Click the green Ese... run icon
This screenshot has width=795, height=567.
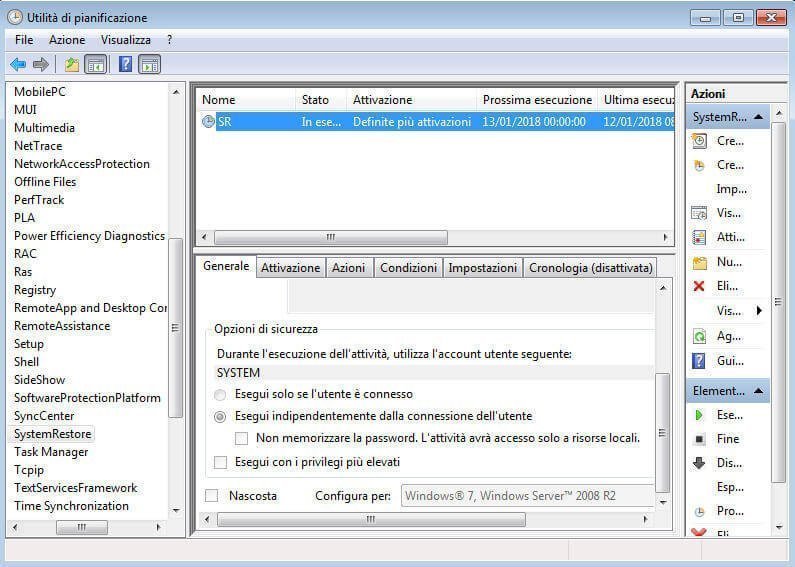[699, 415]
